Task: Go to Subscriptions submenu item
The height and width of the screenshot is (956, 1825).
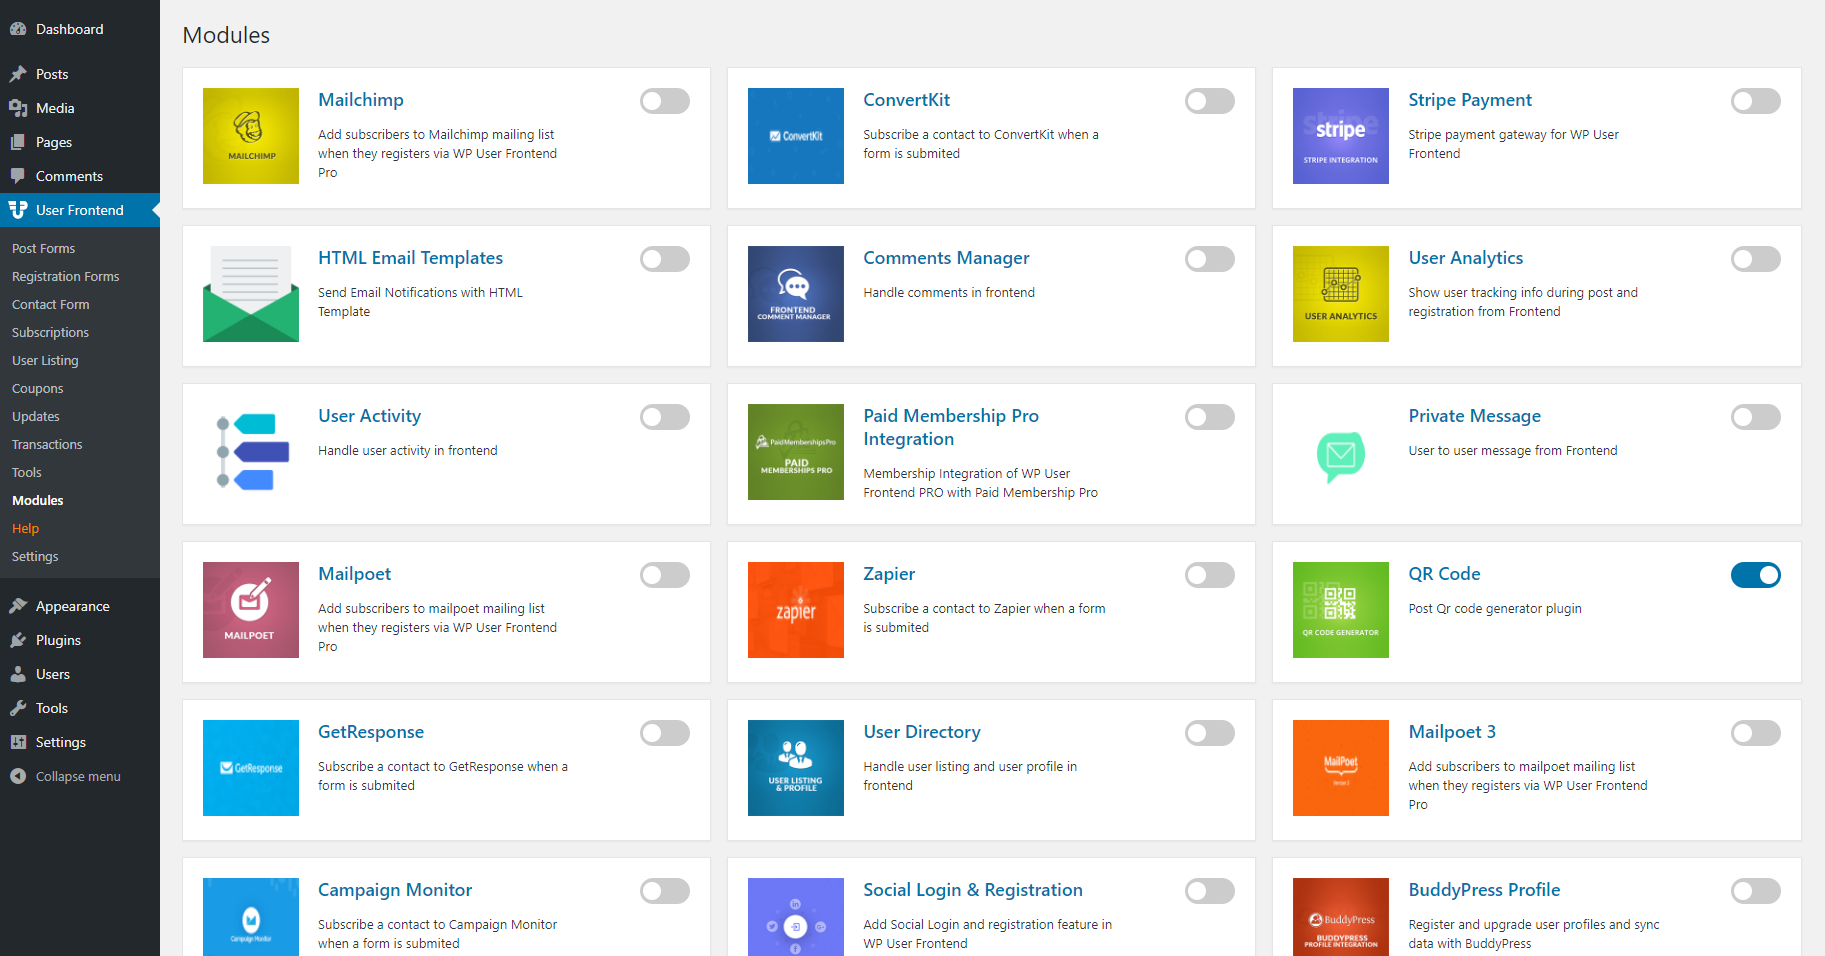Action: click(51, 332)
